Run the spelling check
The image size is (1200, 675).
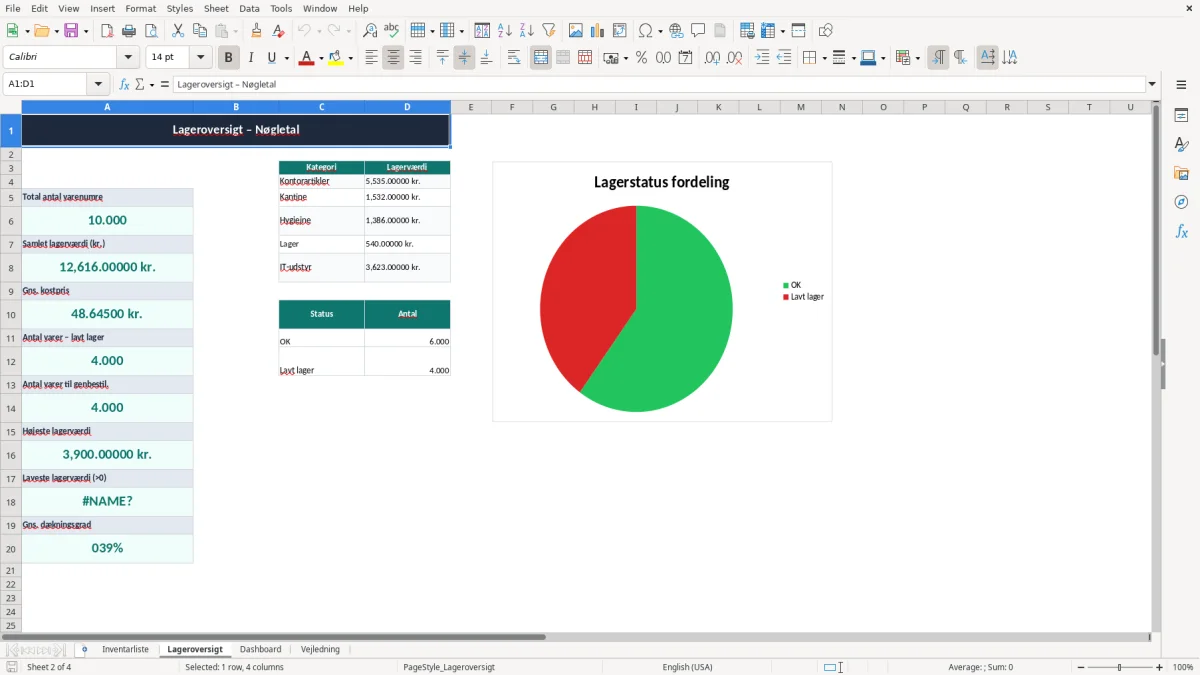pos(392,31)
